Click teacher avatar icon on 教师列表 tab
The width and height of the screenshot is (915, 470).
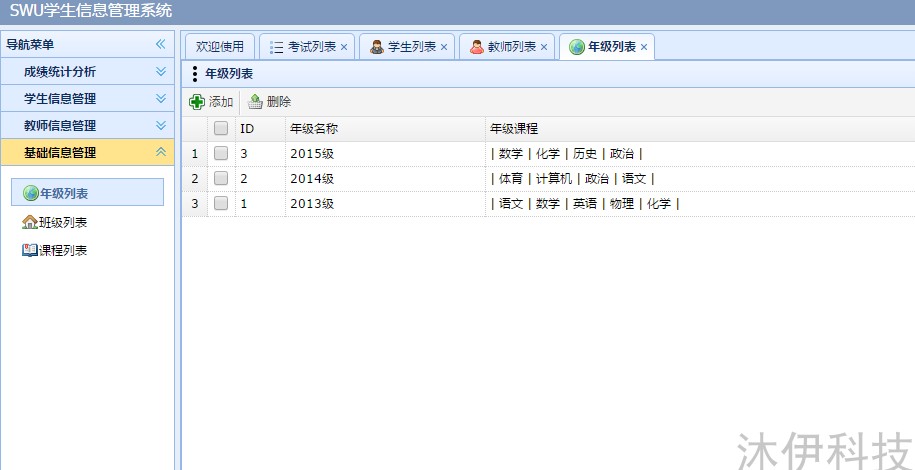(477, 47)
